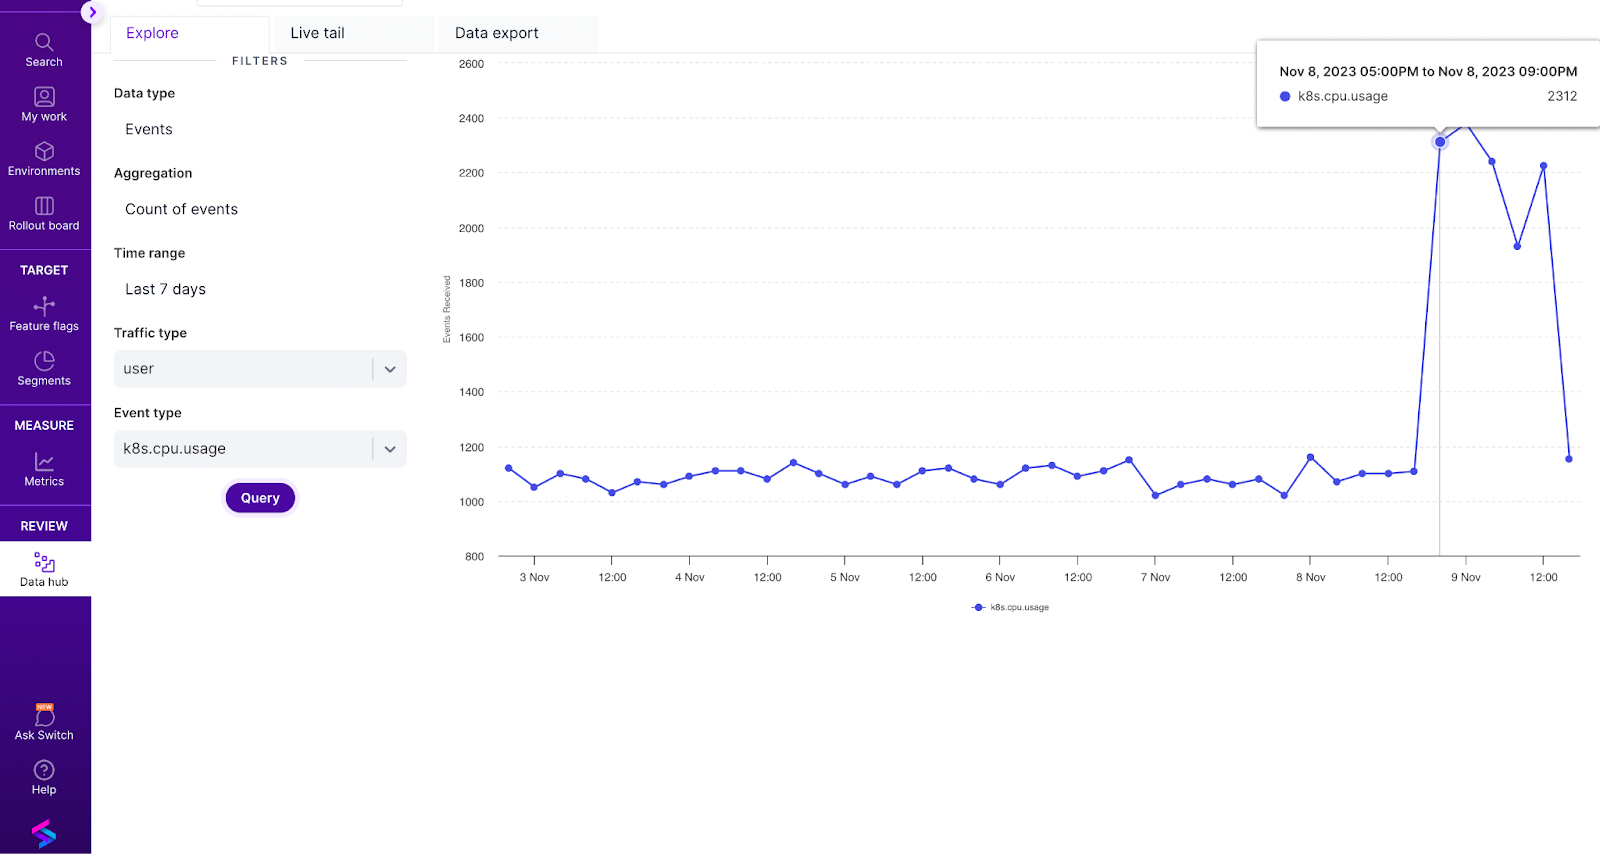Click the Query button
This screenshot has height=854, width=1600.
[260, 498]
